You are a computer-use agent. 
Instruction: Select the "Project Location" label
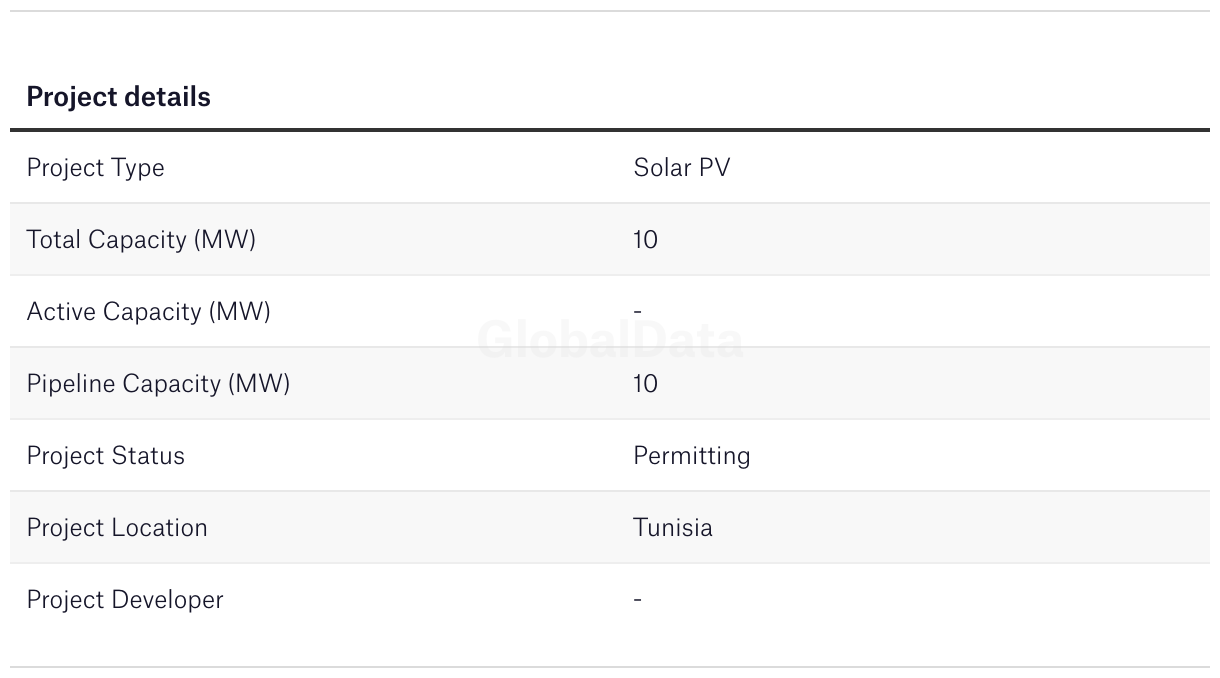(117, 528)
